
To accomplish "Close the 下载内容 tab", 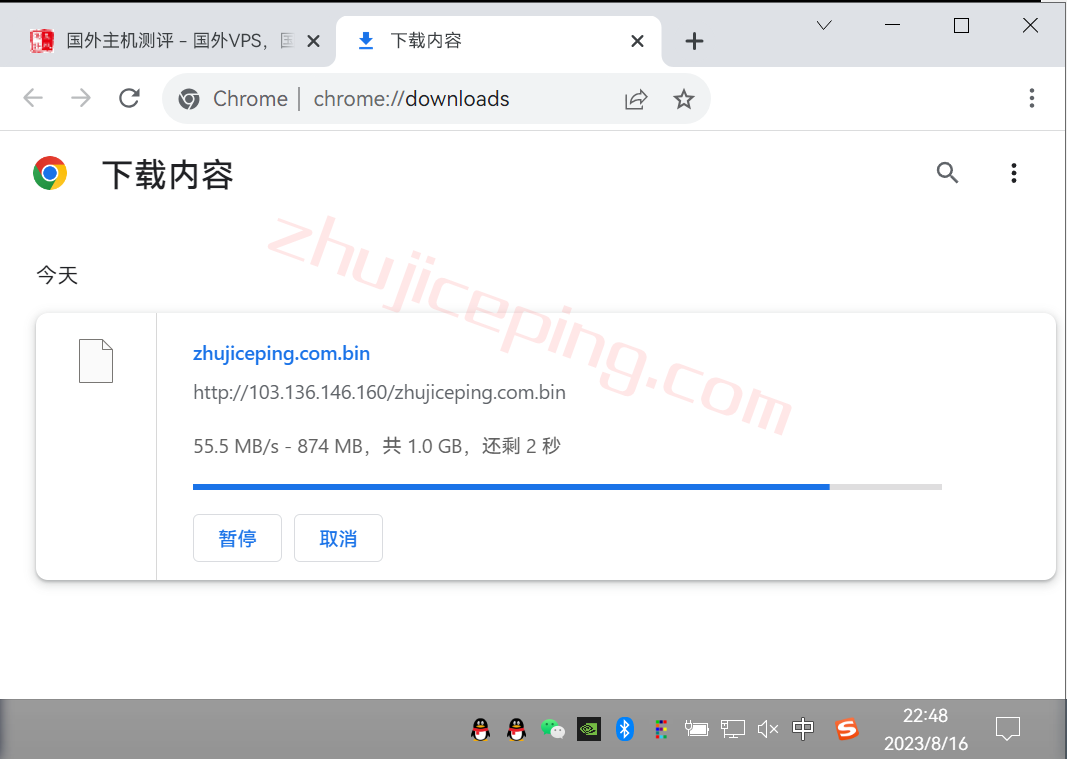I will (x=638, y=42).
